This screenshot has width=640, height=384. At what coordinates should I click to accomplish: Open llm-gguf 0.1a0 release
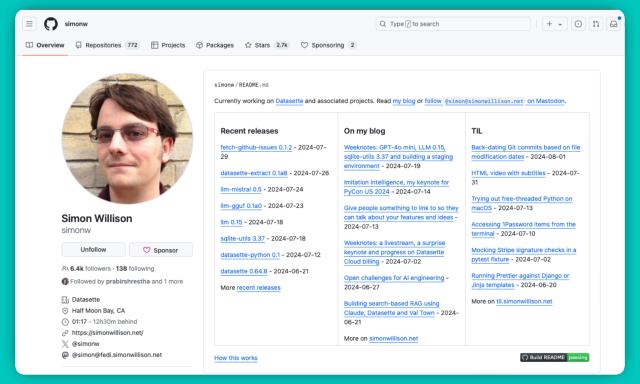point(241,206)
